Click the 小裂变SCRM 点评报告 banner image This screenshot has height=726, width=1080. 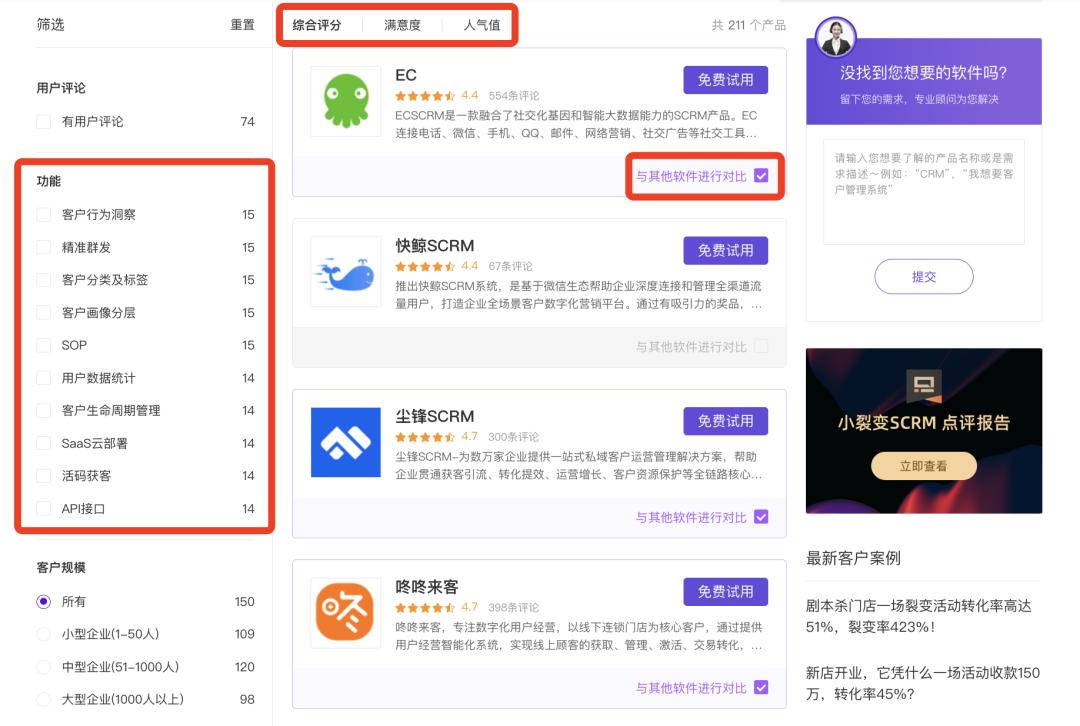pos(924,431)
